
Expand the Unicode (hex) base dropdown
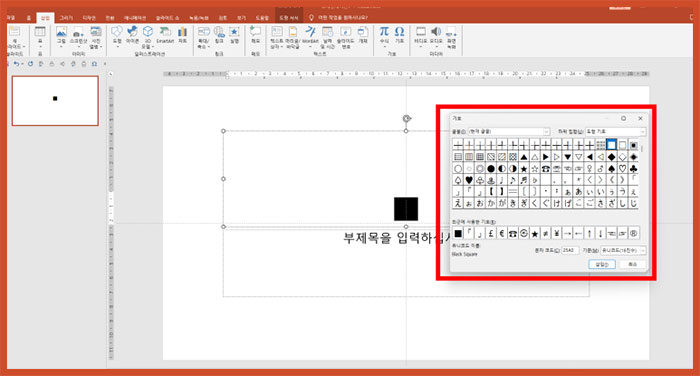click(x=642, y=251)
